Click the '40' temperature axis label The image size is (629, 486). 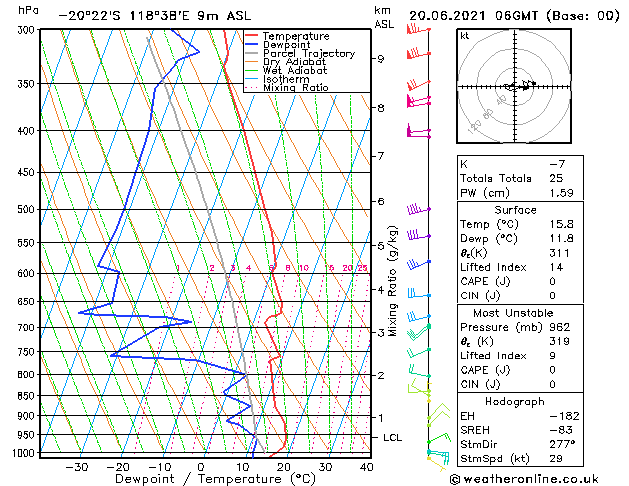(x=367, y=468)
